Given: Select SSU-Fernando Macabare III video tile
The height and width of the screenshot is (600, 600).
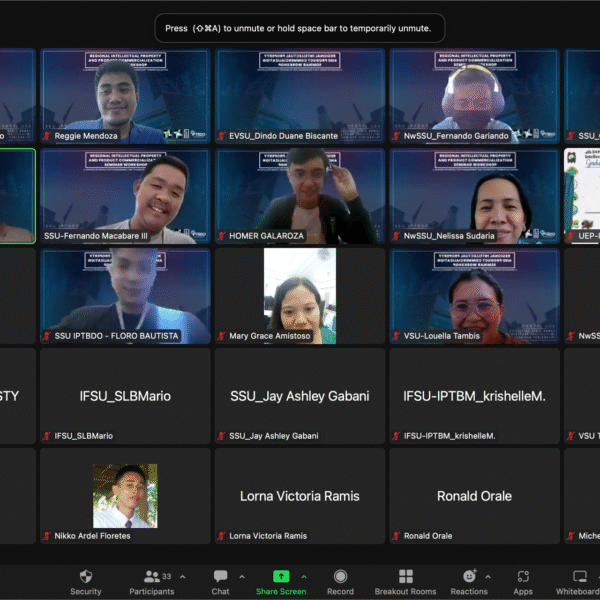Looking at the screenshot, I should pos(125,196).
